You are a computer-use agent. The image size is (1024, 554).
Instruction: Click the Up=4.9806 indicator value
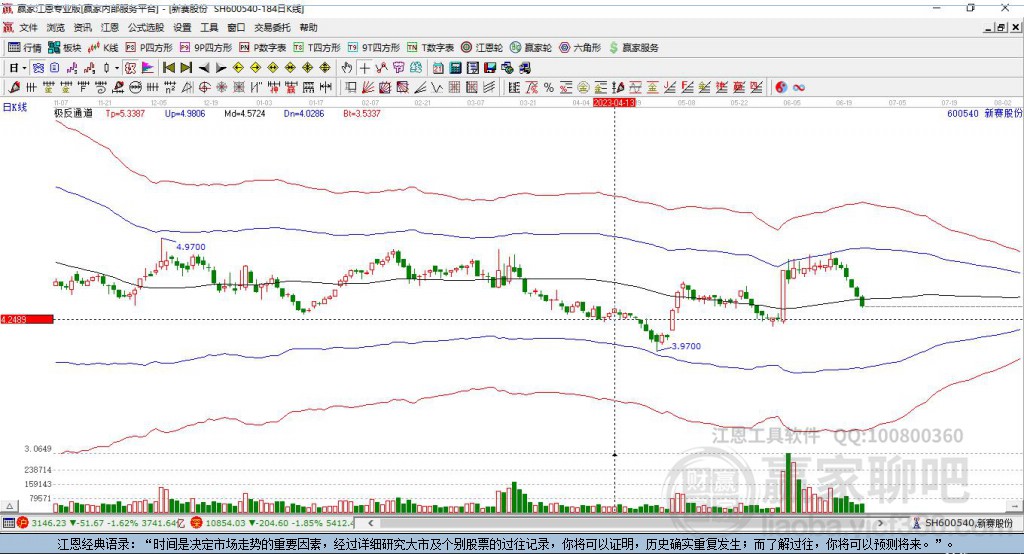185,114
